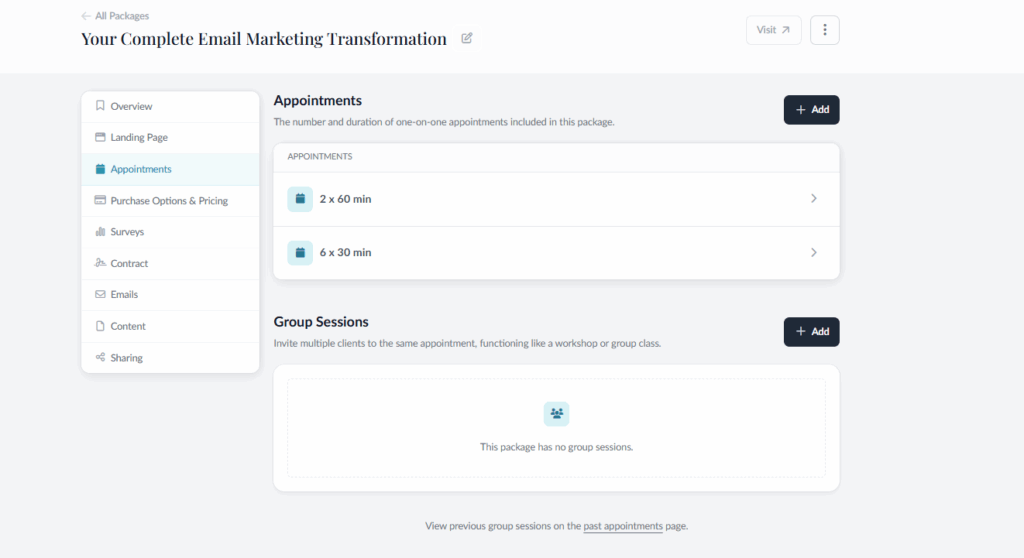This screenshot has width=1024, height=558.
Task: Open the Landing Page section
Action: pos(170,137)
